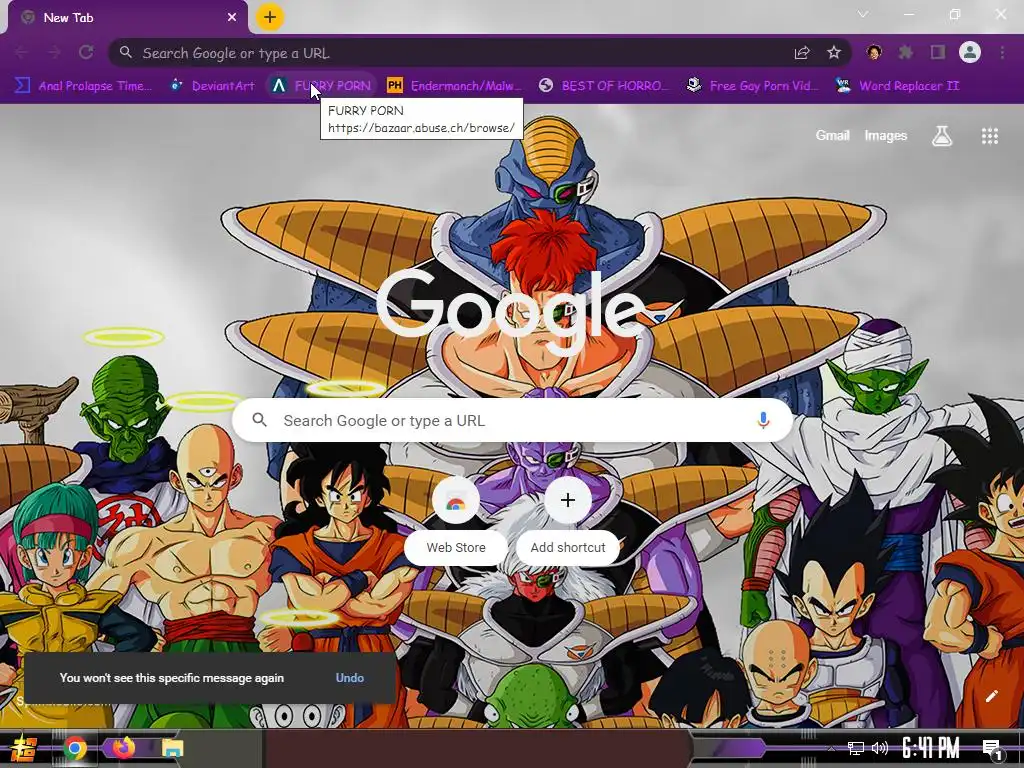The width and height of the screenshot is (1024, 768).
Task: Open the Google apps grid
Action: coord(989,136)
